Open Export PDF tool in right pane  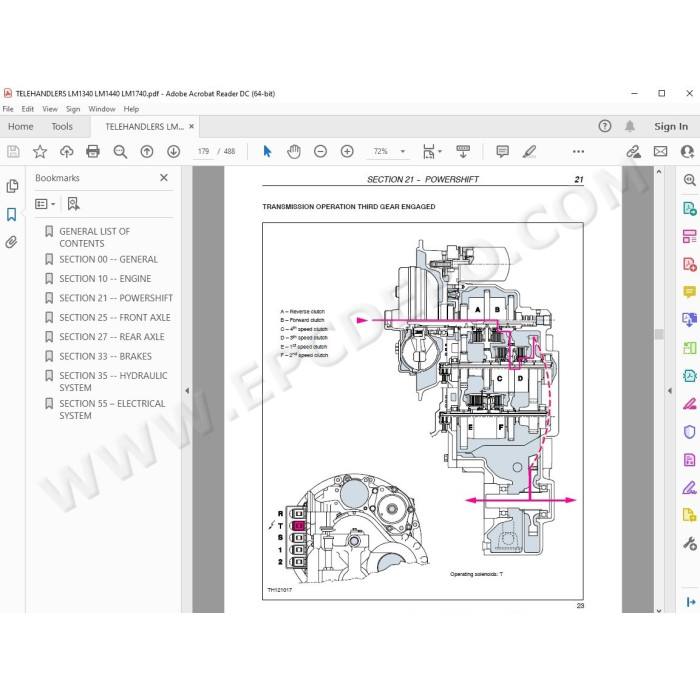click(689, 208)
